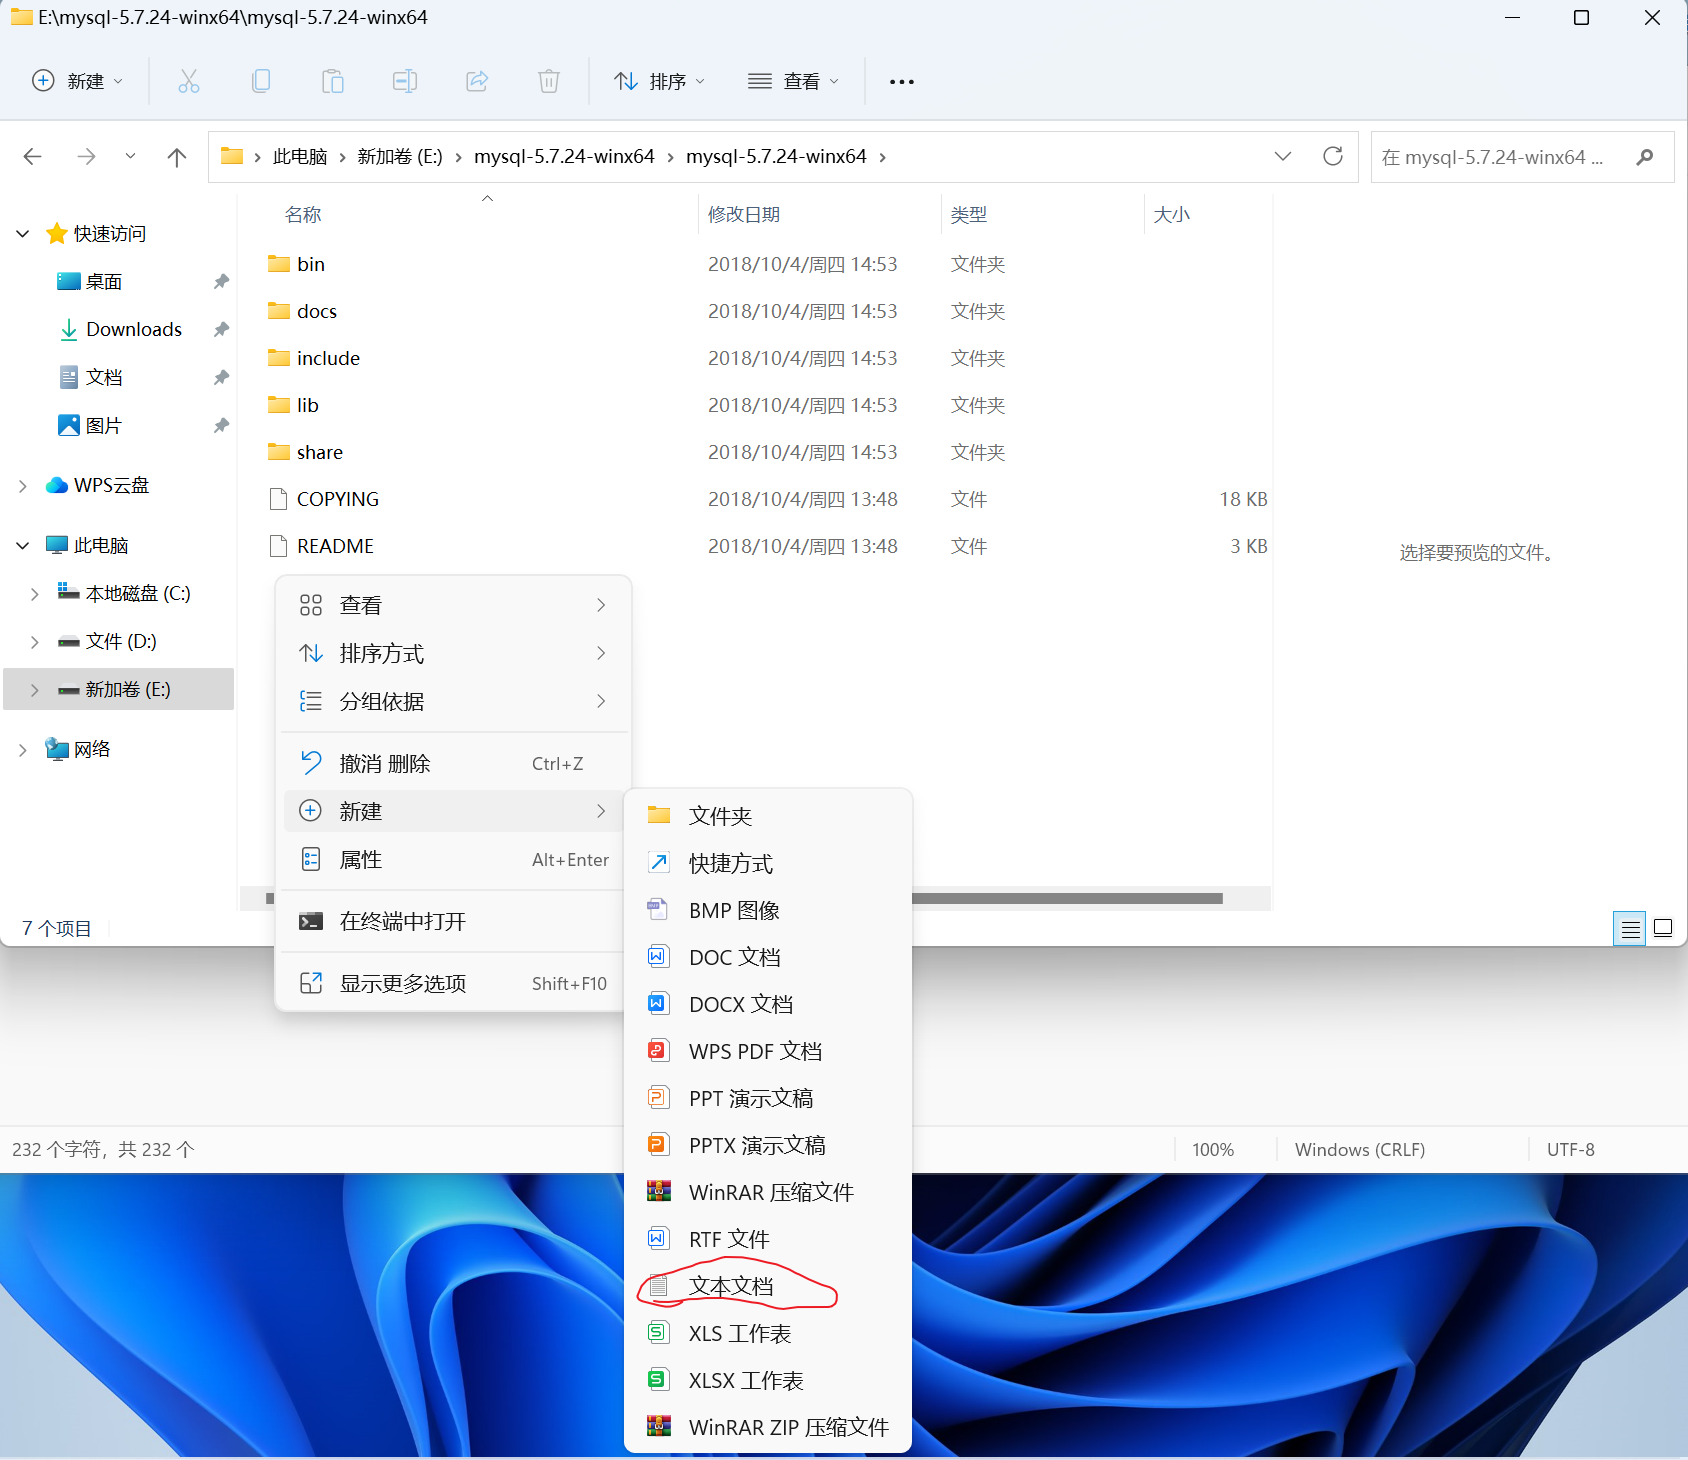This screenshot has width=1688, height=1460.
Task: Click the search magnifier icon
Action: [x=1644, y=157]
